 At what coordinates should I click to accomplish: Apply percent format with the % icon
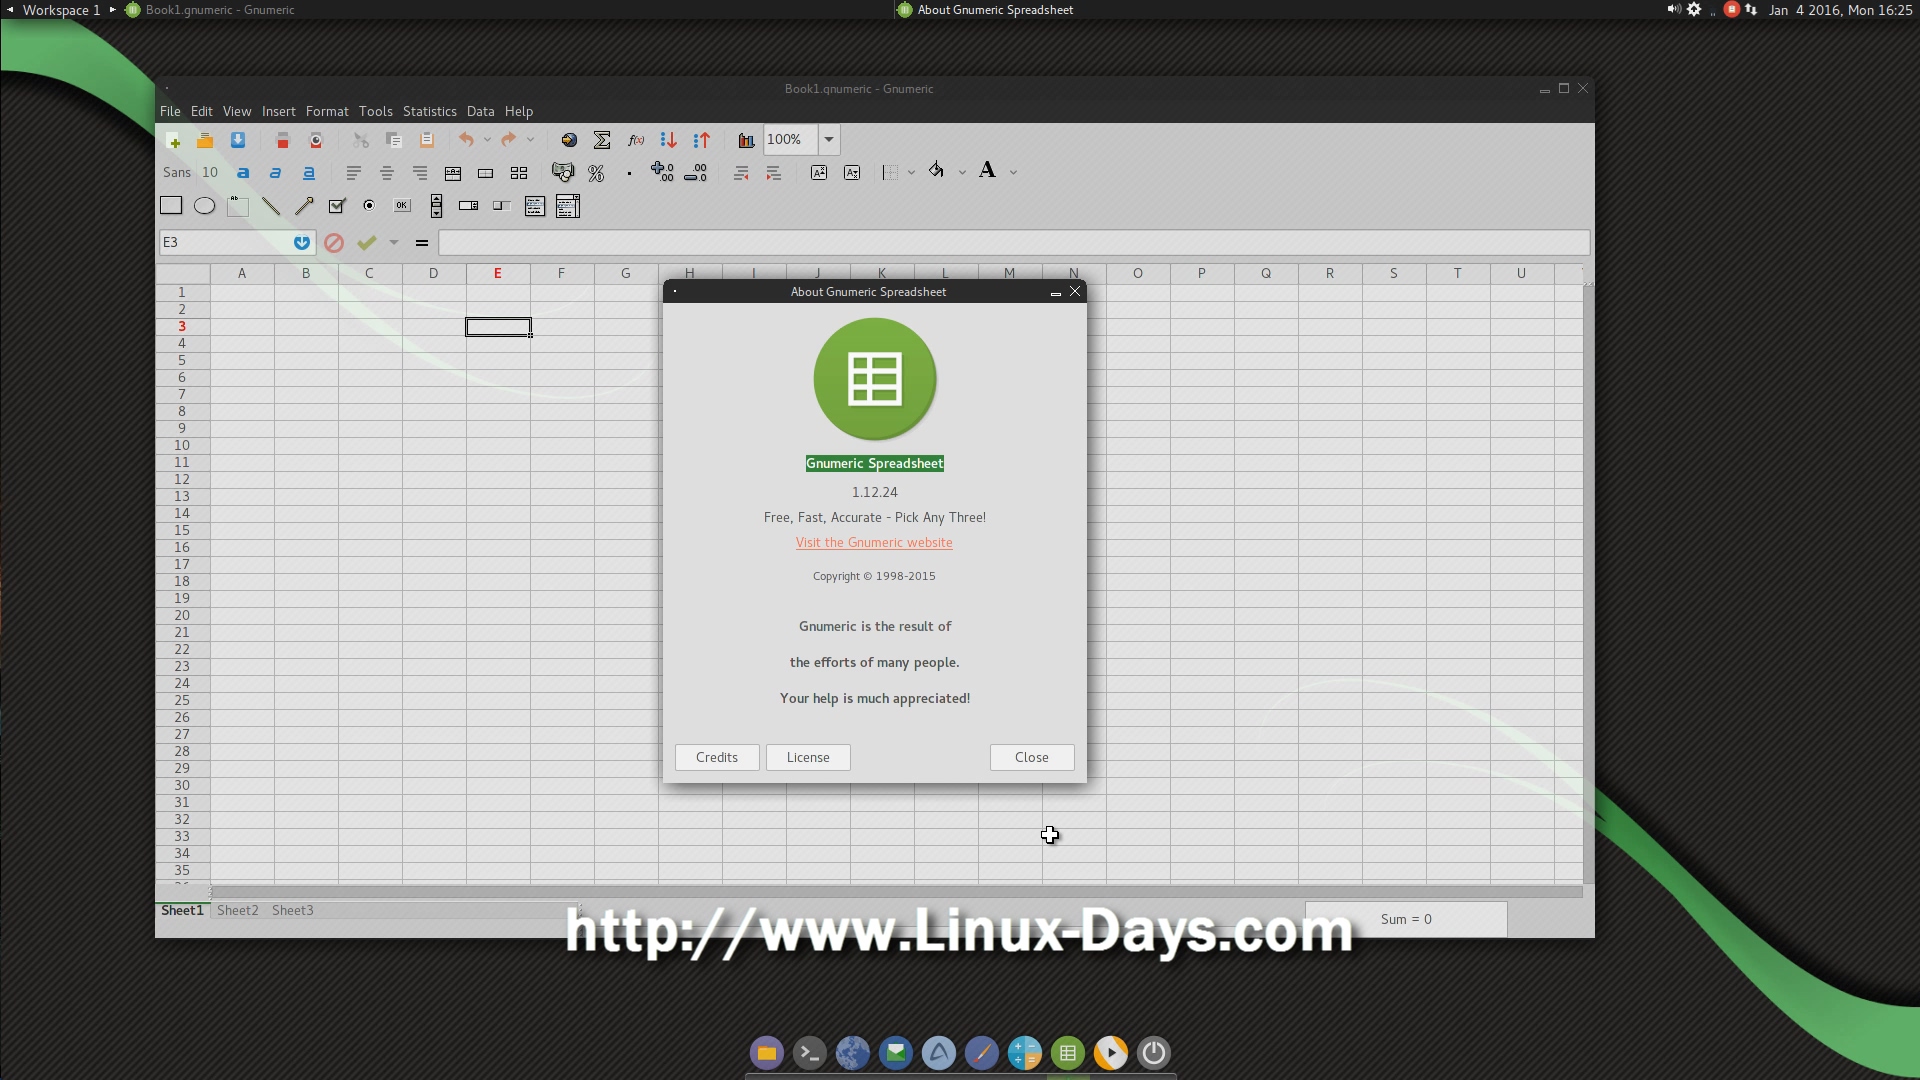click(596, 173)
